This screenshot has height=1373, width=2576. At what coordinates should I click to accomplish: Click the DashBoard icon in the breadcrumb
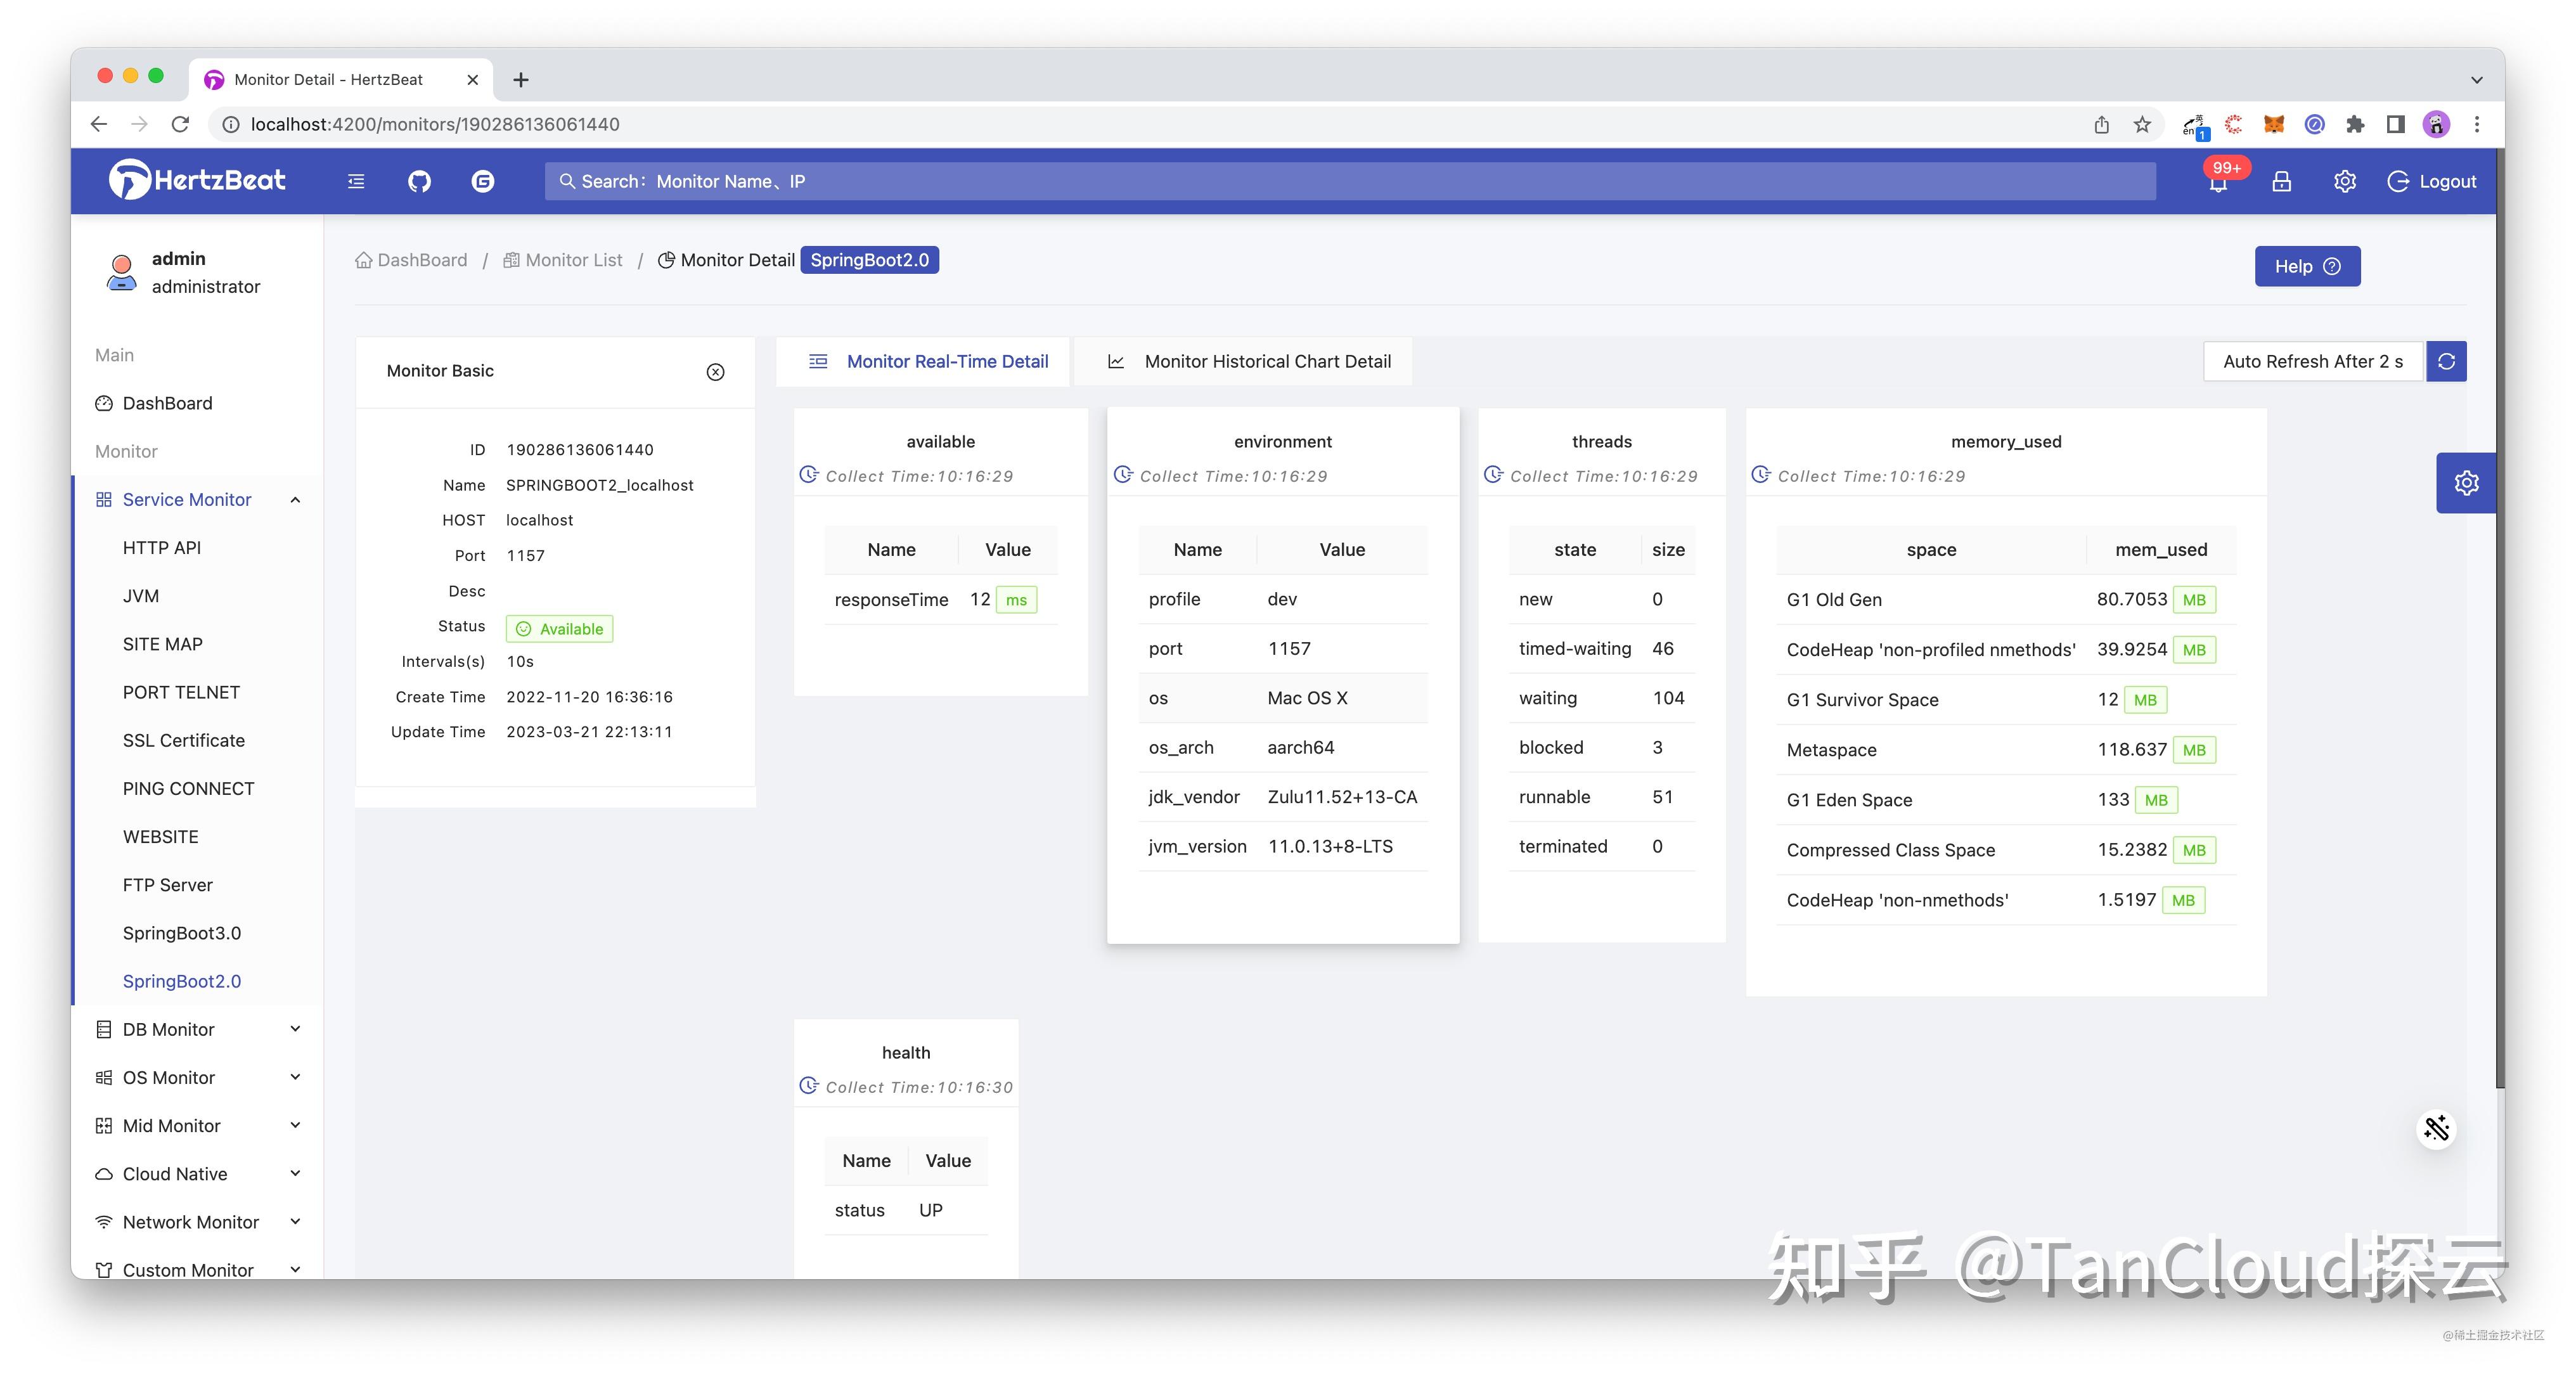[364, 259]
